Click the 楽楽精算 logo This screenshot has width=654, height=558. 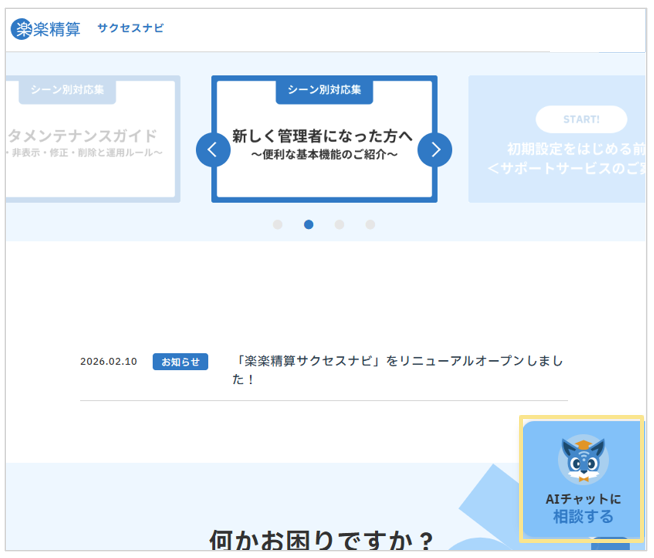pos(45,29)
